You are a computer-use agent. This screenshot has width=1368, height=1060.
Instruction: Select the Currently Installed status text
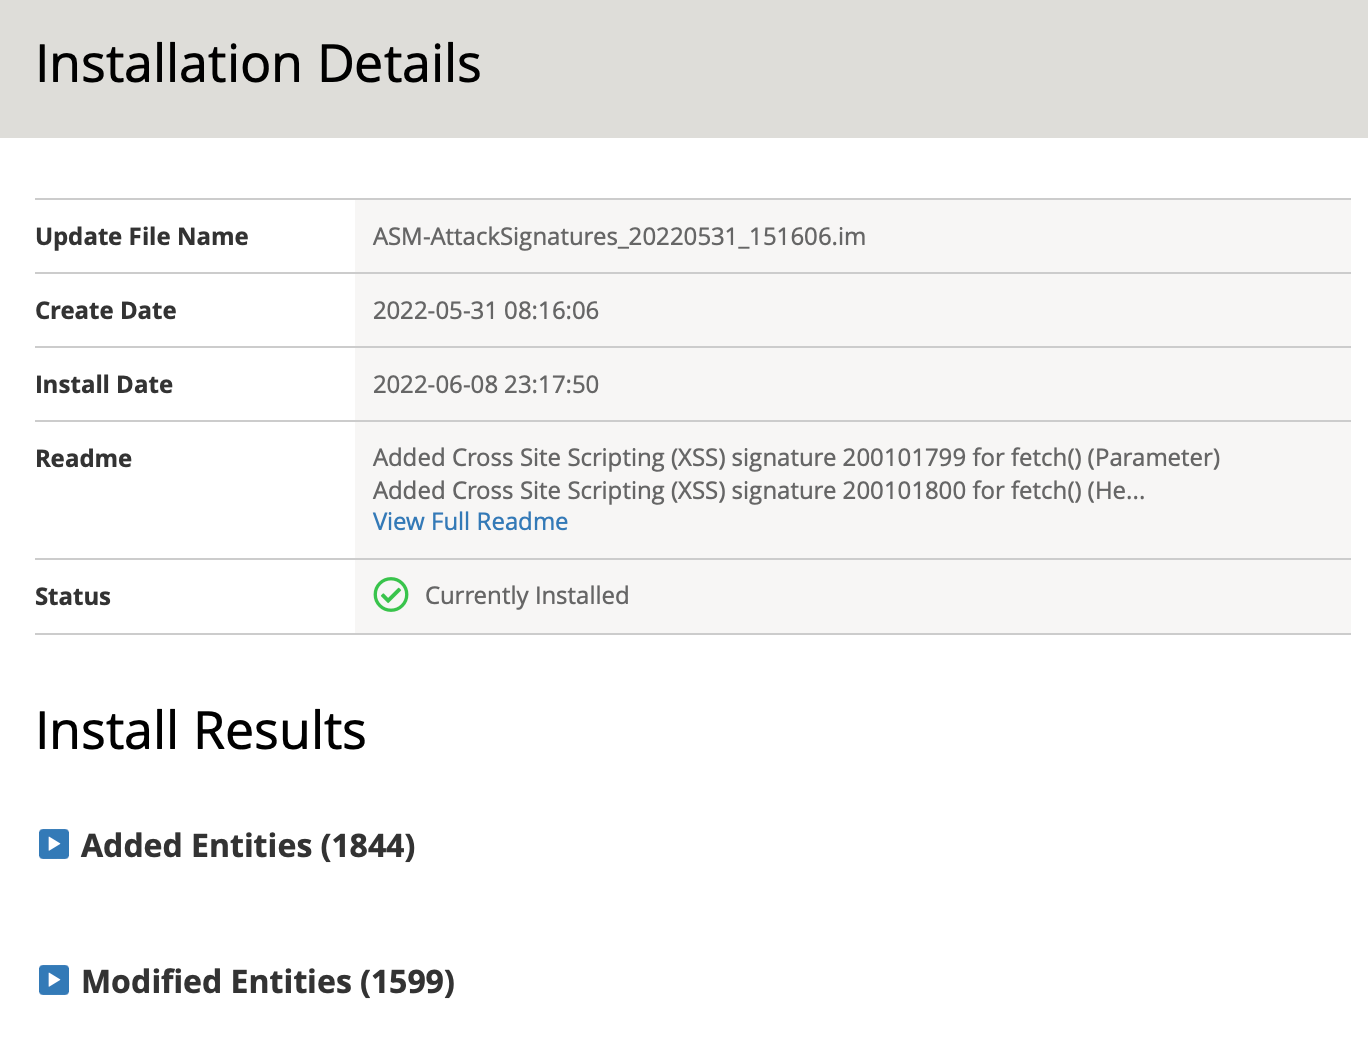click(x=527, y=596)
